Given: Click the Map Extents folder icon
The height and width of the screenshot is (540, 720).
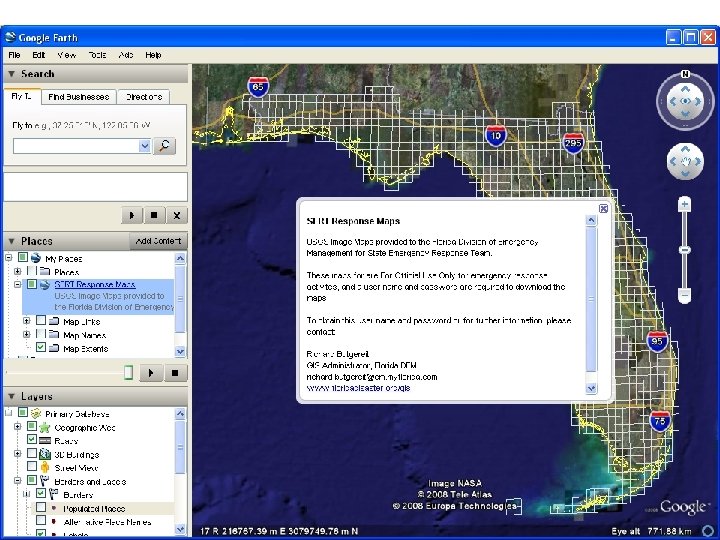Looking at the screenshot, I should [54, 349].
